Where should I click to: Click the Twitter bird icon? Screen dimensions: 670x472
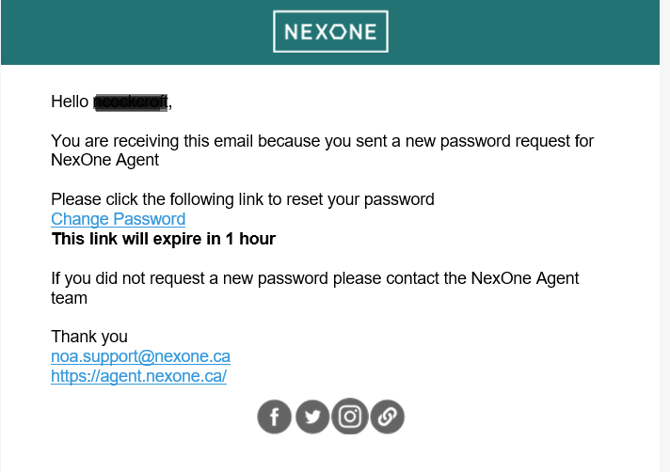pos(313,417)
